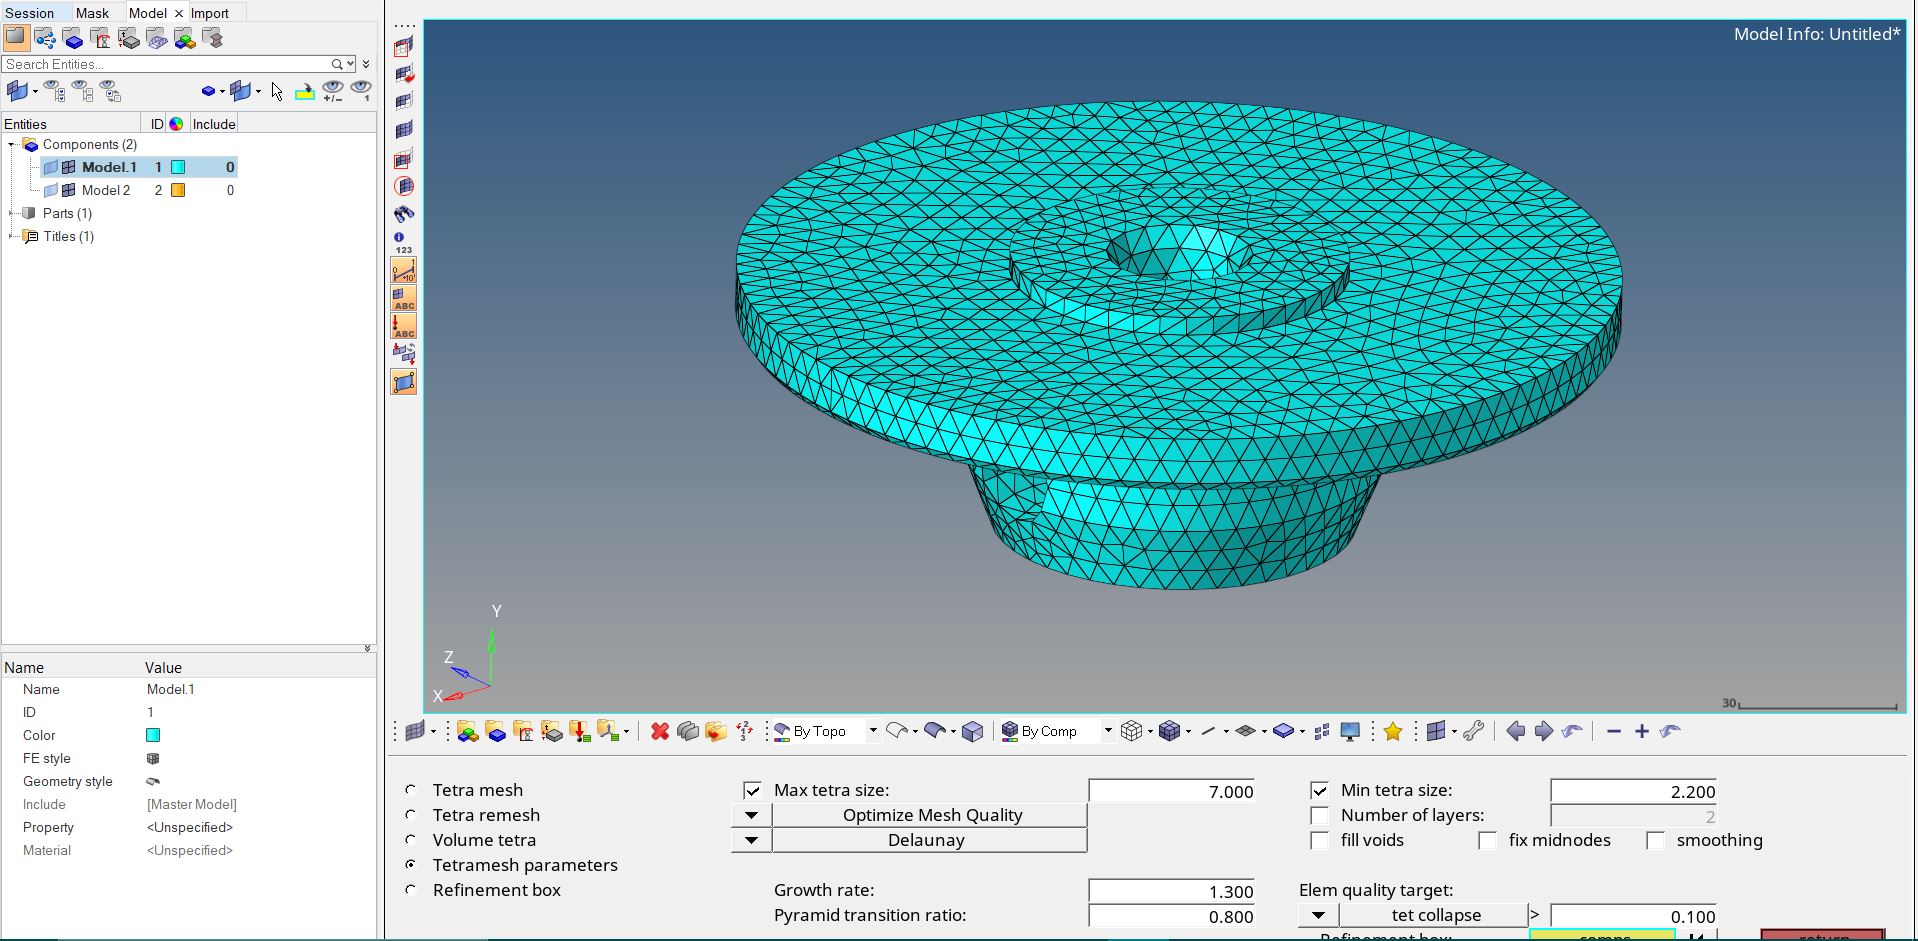
Task: Click Model 2 color swatch in browser
Action: pyautogui.click(x=179, y=190)
